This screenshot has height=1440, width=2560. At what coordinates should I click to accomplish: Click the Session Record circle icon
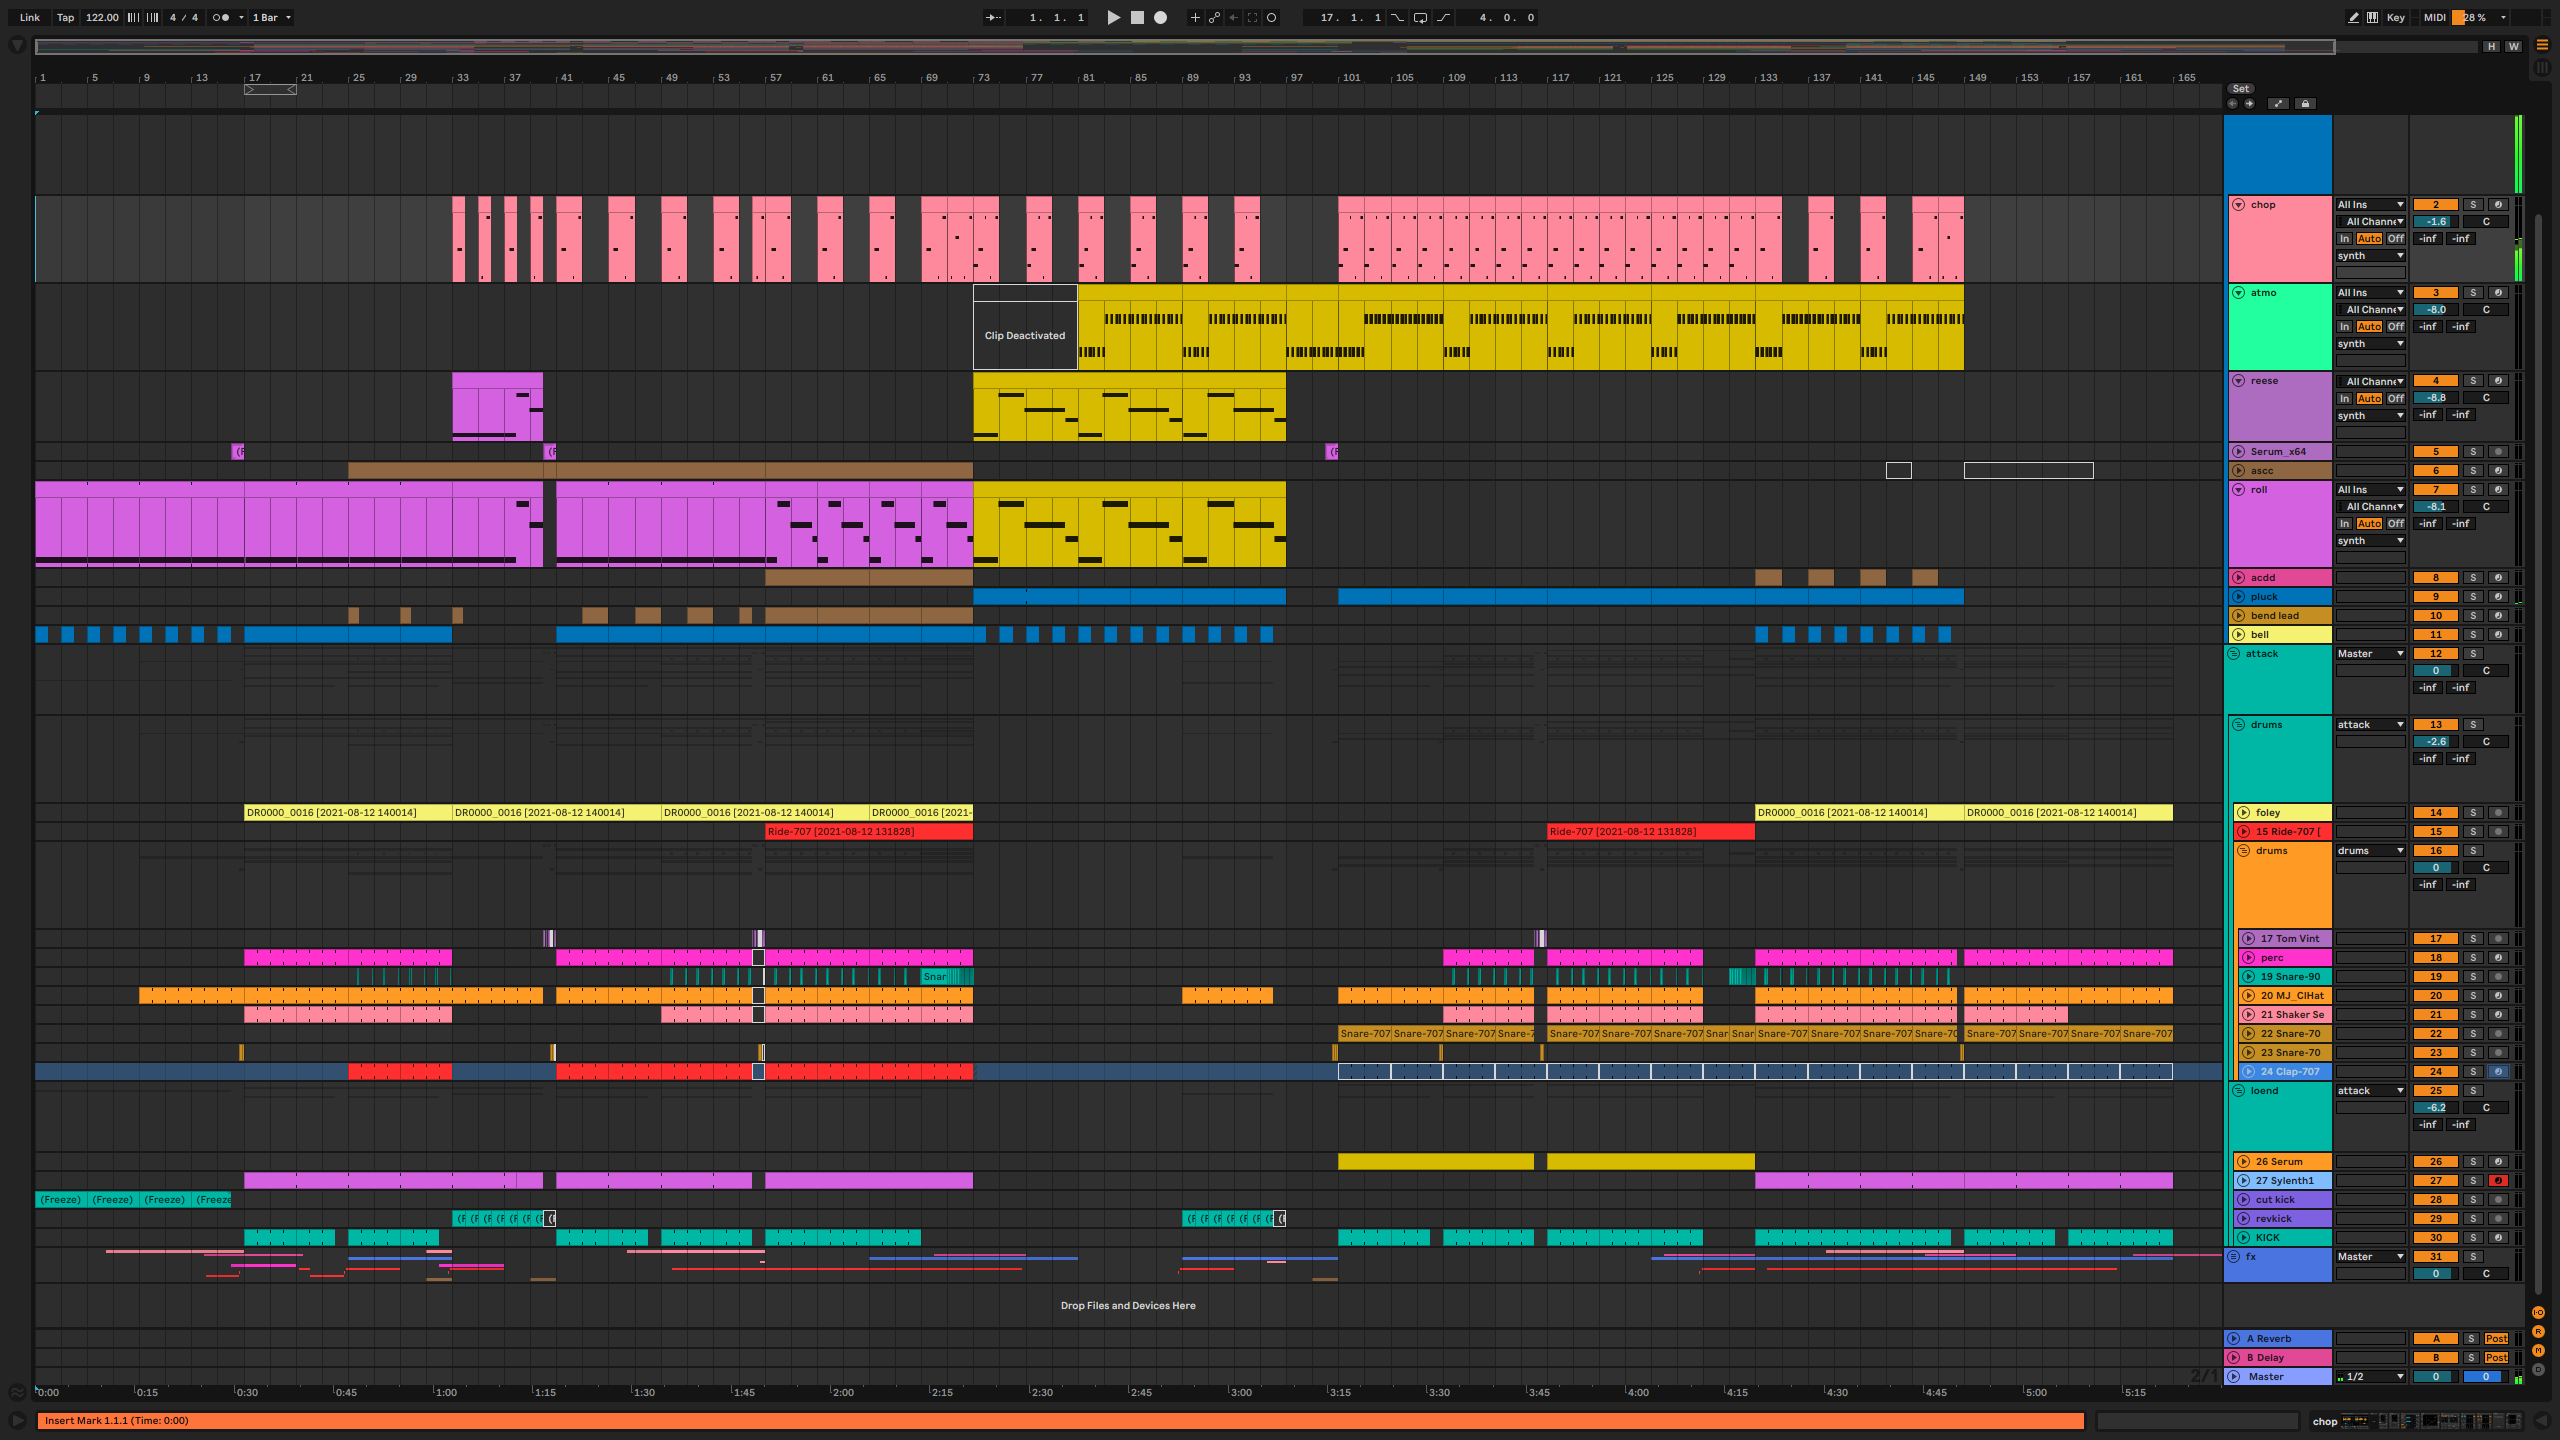(1271, 17)
